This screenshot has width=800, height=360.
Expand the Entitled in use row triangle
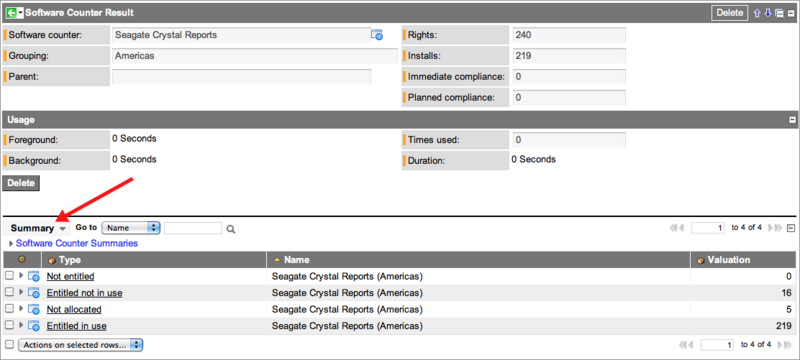click(x=21, y=325)
